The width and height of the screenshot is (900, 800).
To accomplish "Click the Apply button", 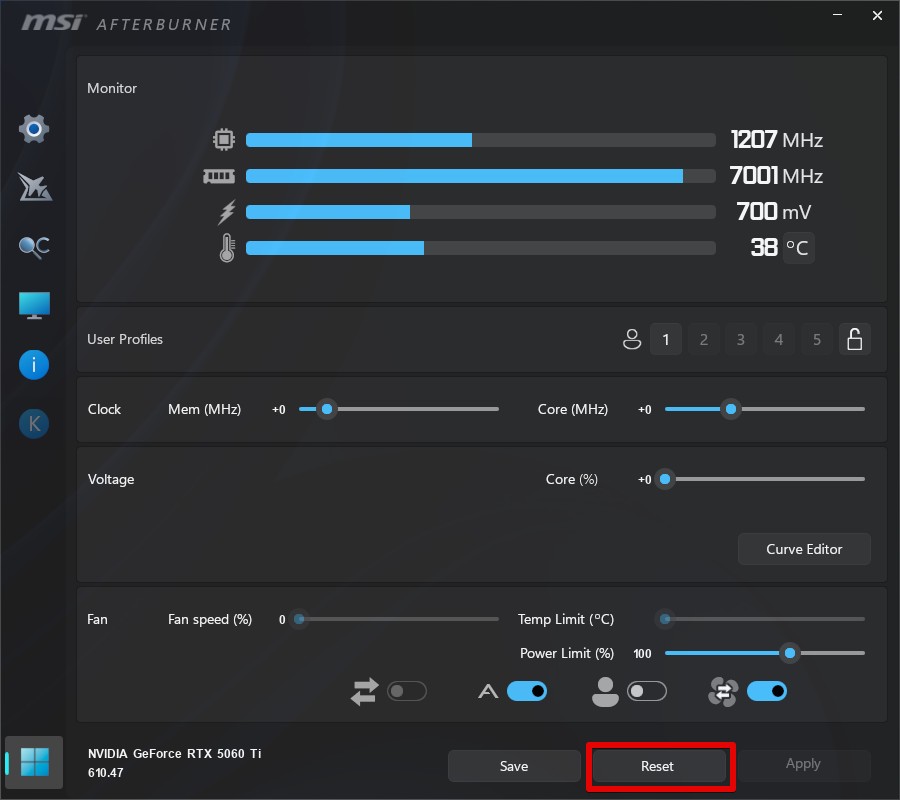I will click(x=803, y=764).
